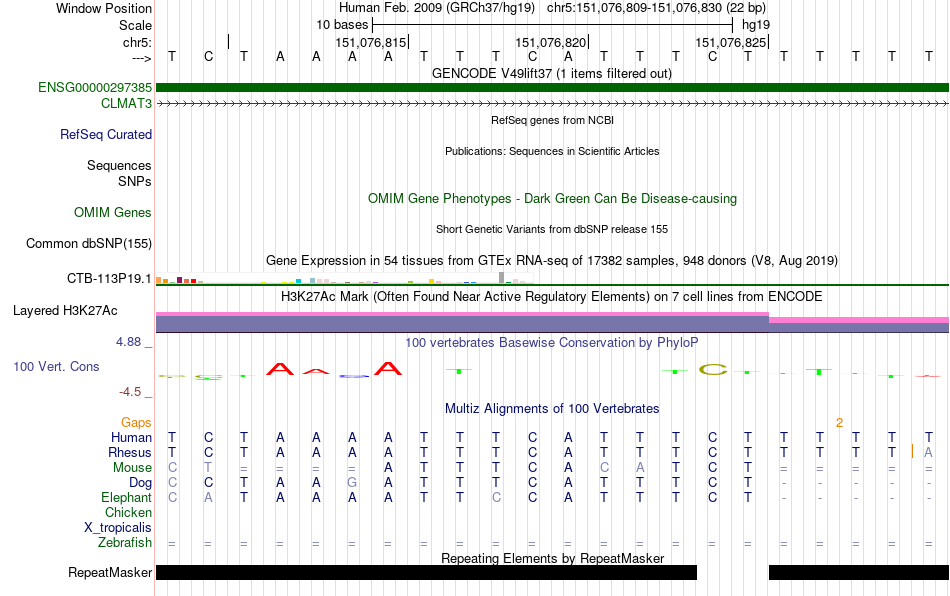The image size is (950, 596).
Task: Select the Human alignment row label
Action: point(131,437)
